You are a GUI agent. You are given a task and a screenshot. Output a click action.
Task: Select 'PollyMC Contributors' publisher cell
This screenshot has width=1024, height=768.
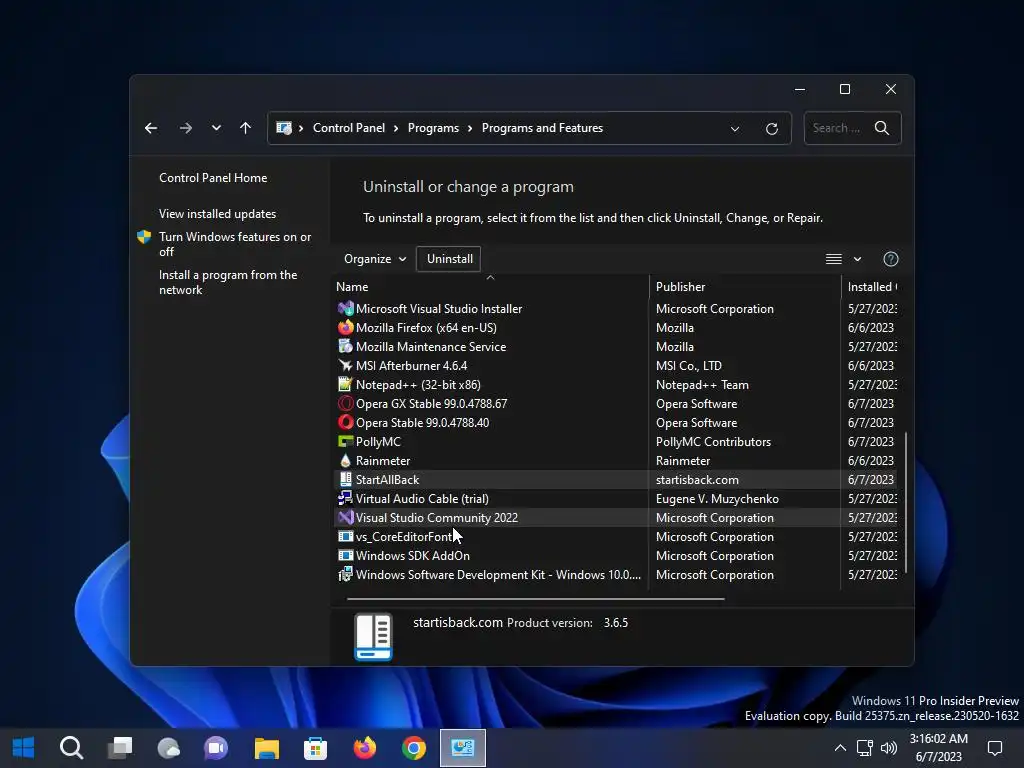713,441
